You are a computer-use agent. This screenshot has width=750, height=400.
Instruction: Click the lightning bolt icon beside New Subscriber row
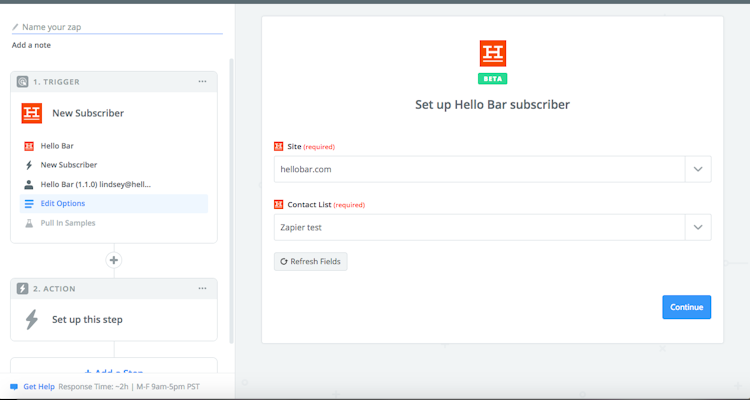[x=29, y=165]
